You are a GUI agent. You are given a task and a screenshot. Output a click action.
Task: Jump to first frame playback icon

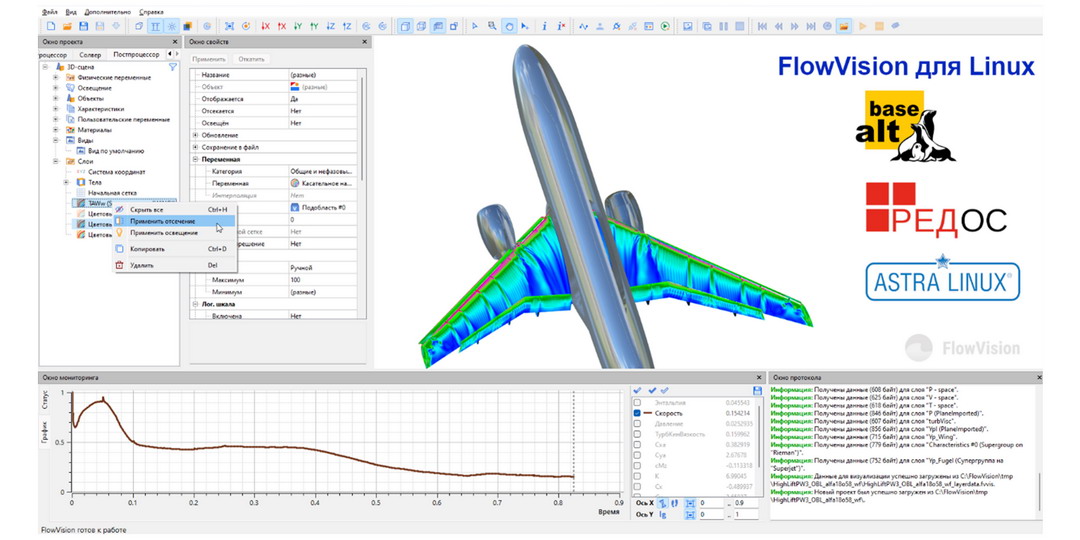(x=762, y=26)
